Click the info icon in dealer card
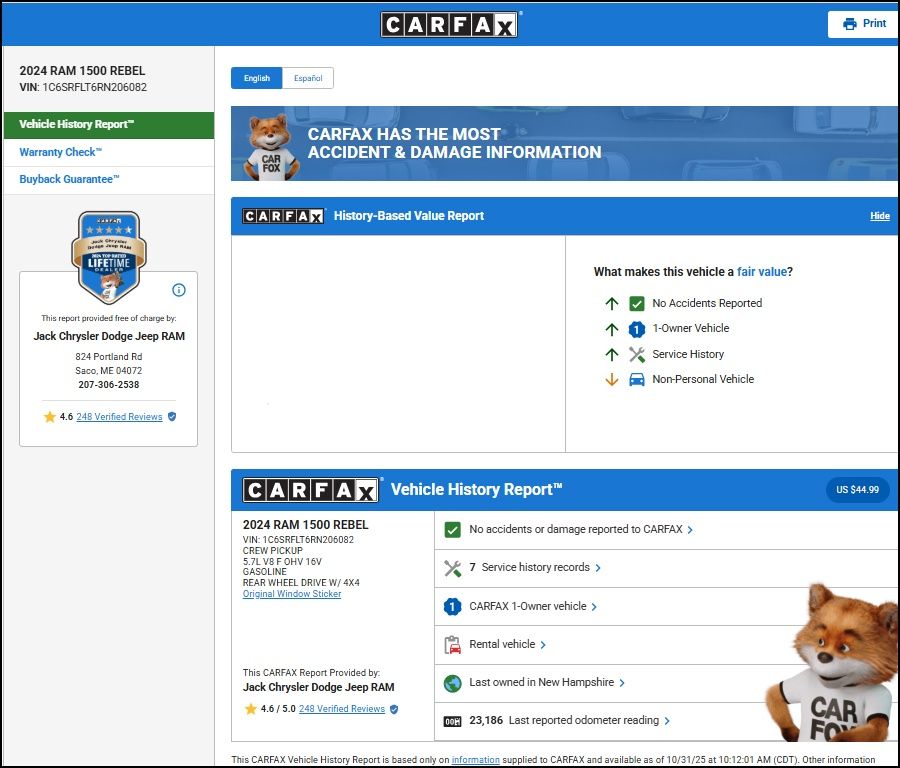Viewport: 900px width, 768px height. pos(179,290)
